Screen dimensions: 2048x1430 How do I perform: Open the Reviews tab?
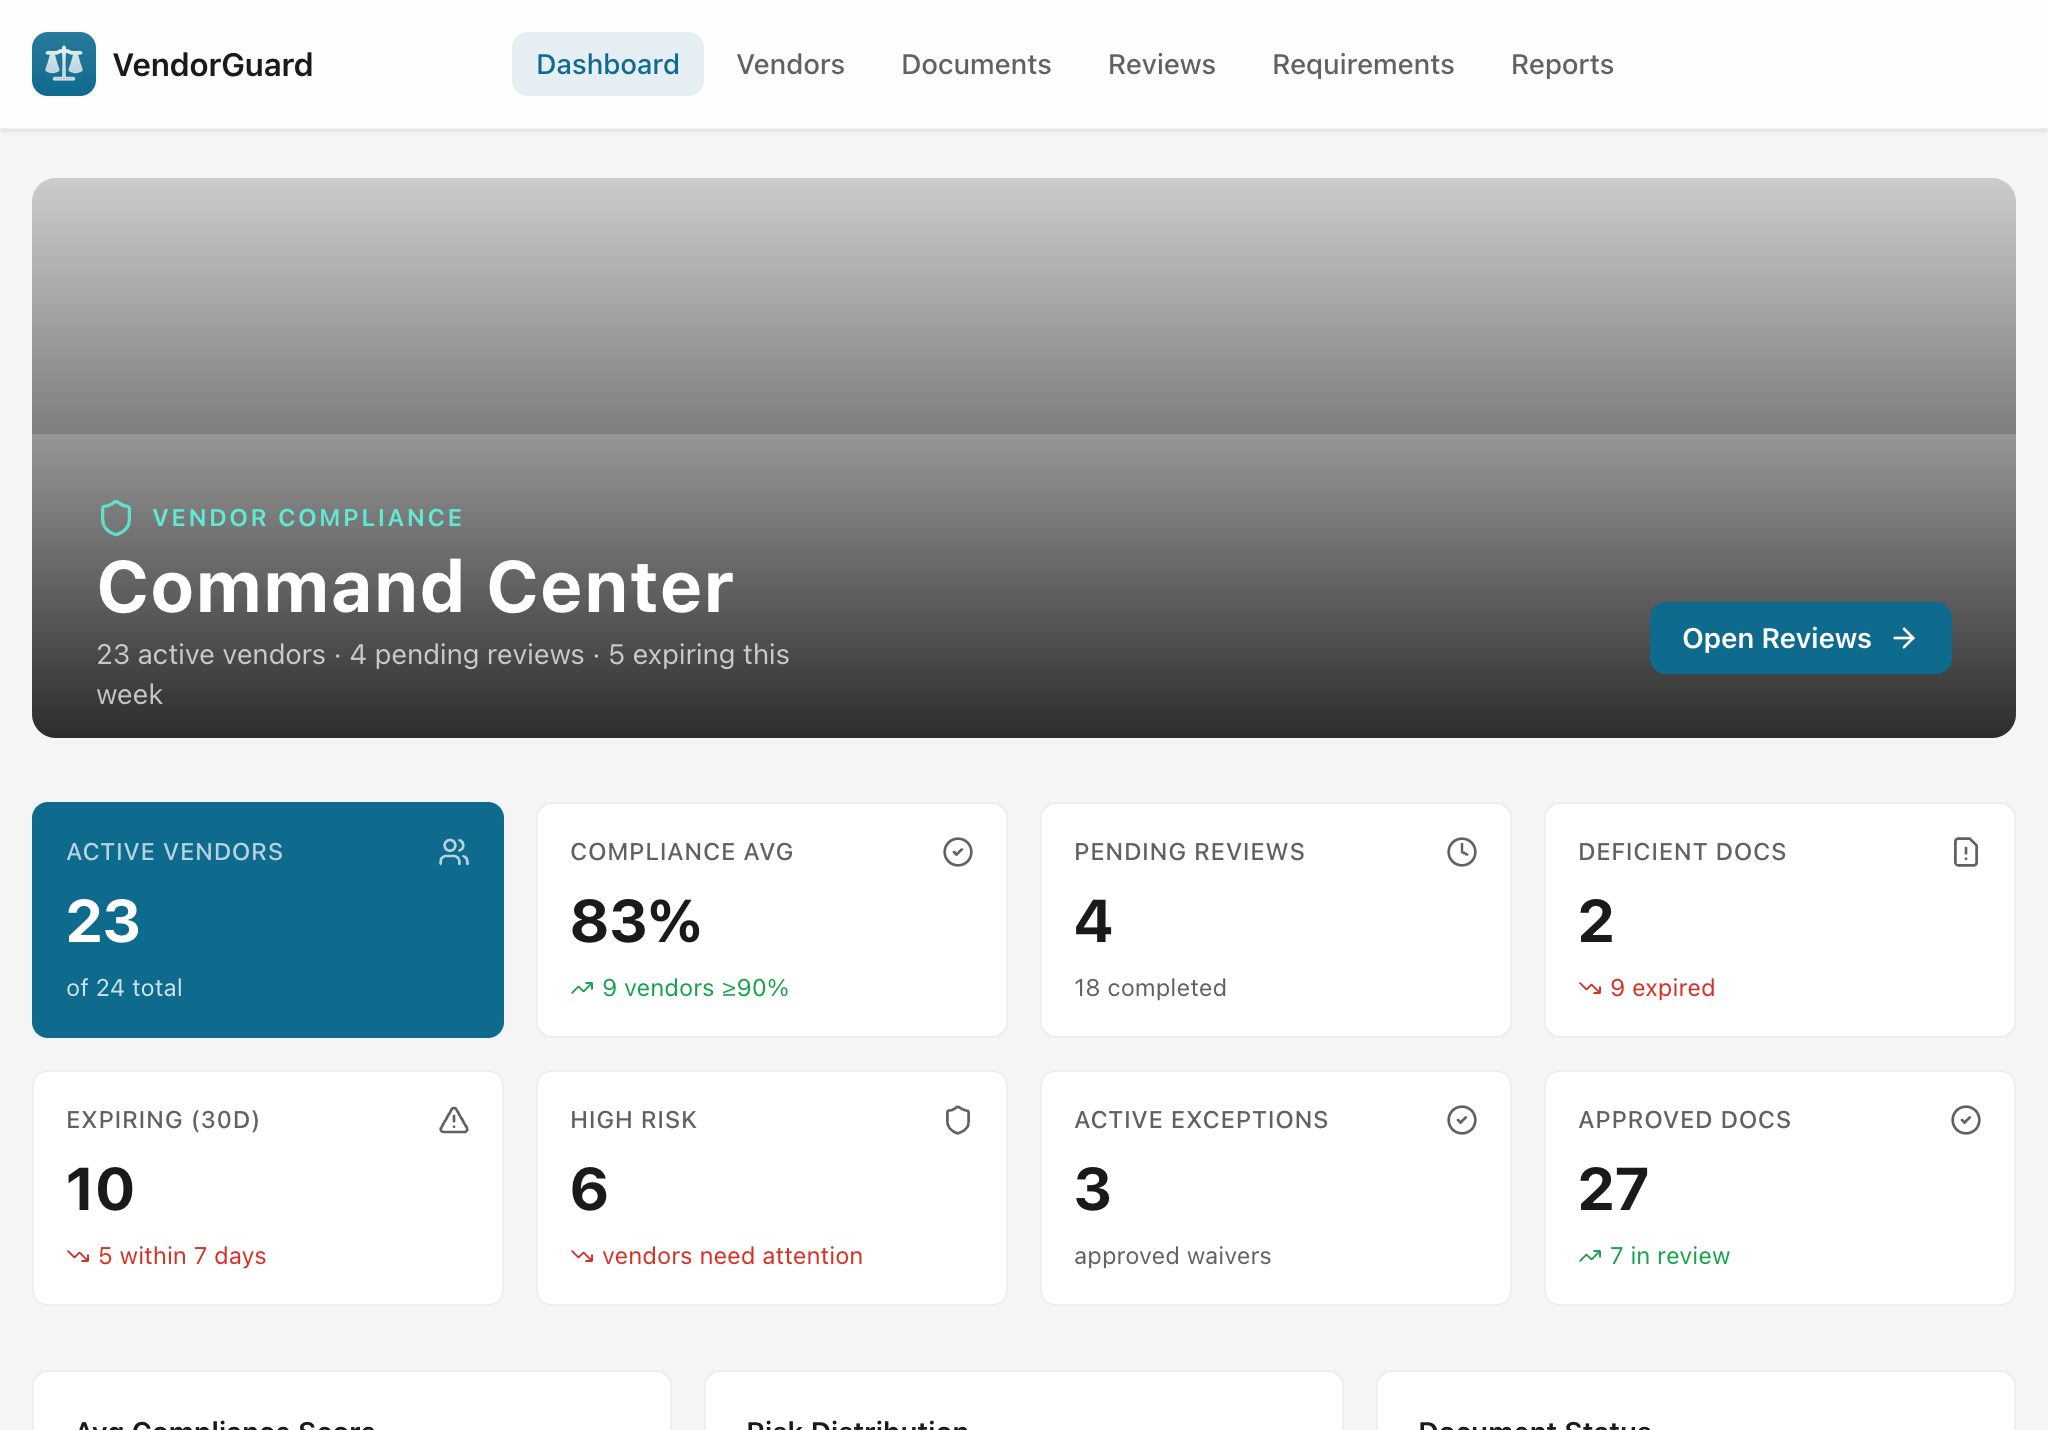tap(1162, 64)
